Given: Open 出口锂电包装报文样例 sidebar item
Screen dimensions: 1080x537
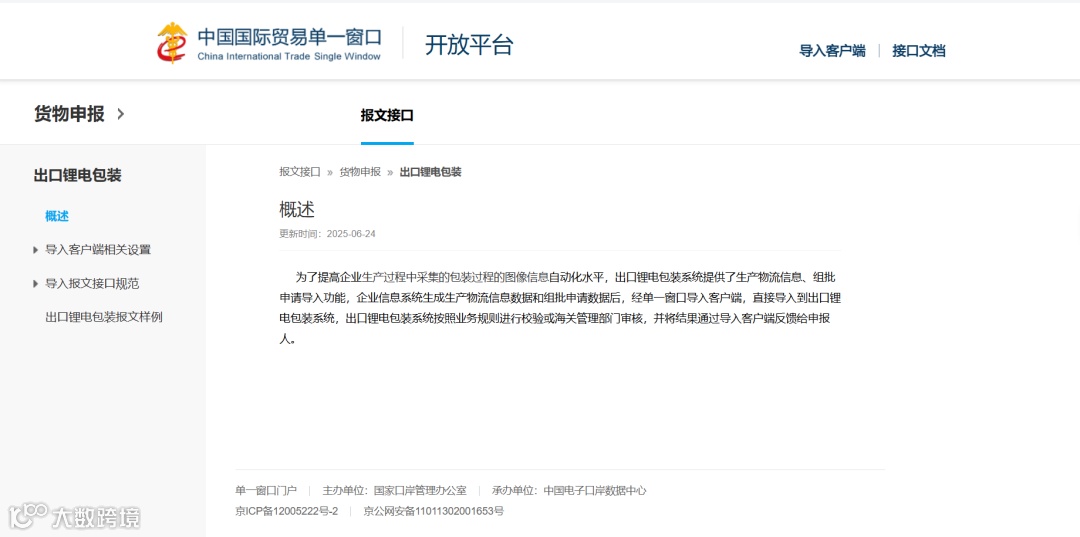Looking at the screenshot, I should 104,317.
